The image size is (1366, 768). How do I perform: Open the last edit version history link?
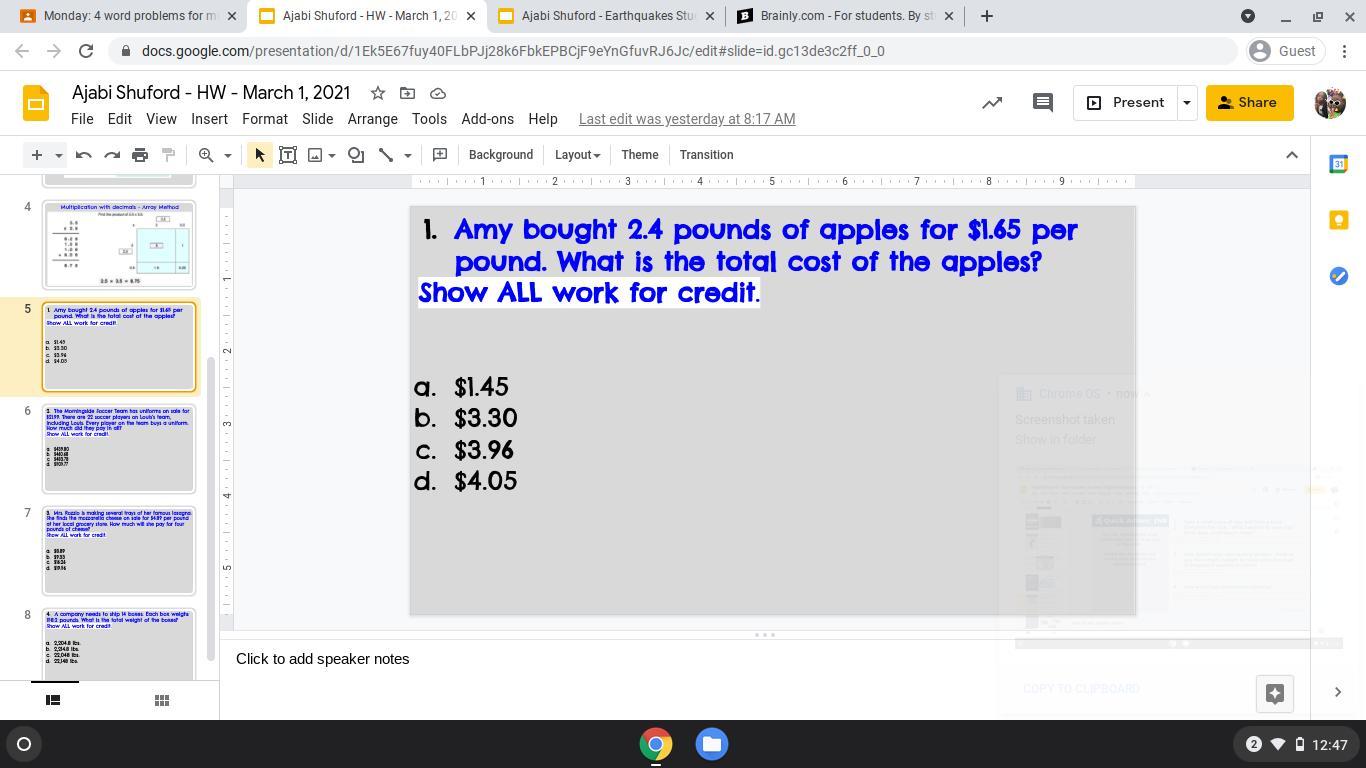point(687,119)
